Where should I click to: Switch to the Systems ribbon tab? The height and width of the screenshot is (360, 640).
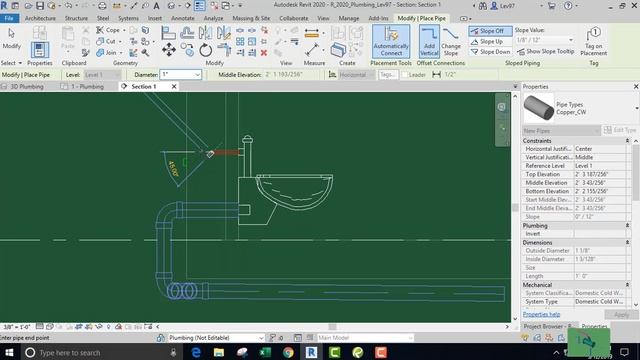click(x=128, y=18)
